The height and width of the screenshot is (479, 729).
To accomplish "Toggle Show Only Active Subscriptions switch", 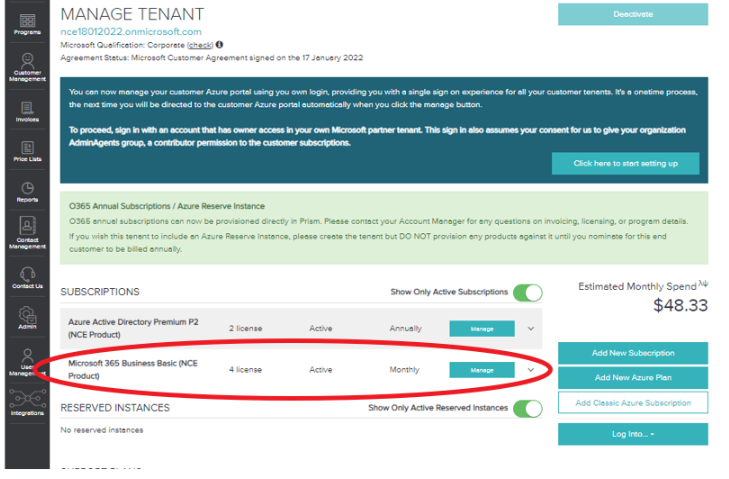I will coord(527,292).
